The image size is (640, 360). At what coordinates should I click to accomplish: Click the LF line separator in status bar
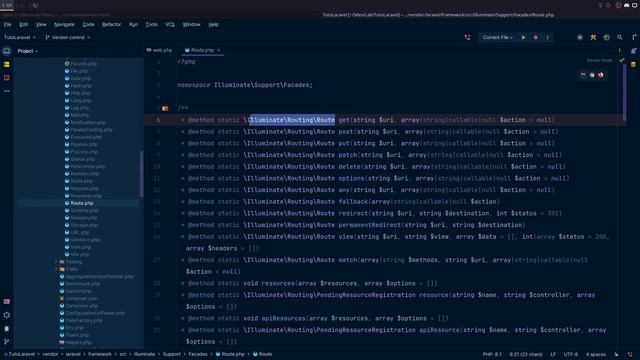pyautogui.click(x=553, y=354)
